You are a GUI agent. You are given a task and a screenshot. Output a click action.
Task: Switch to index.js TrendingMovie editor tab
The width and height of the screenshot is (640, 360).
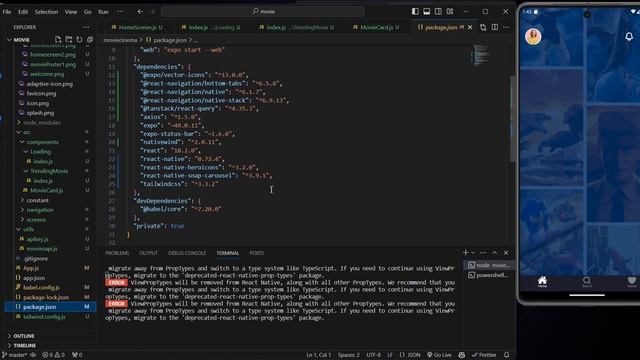point(297,27)
